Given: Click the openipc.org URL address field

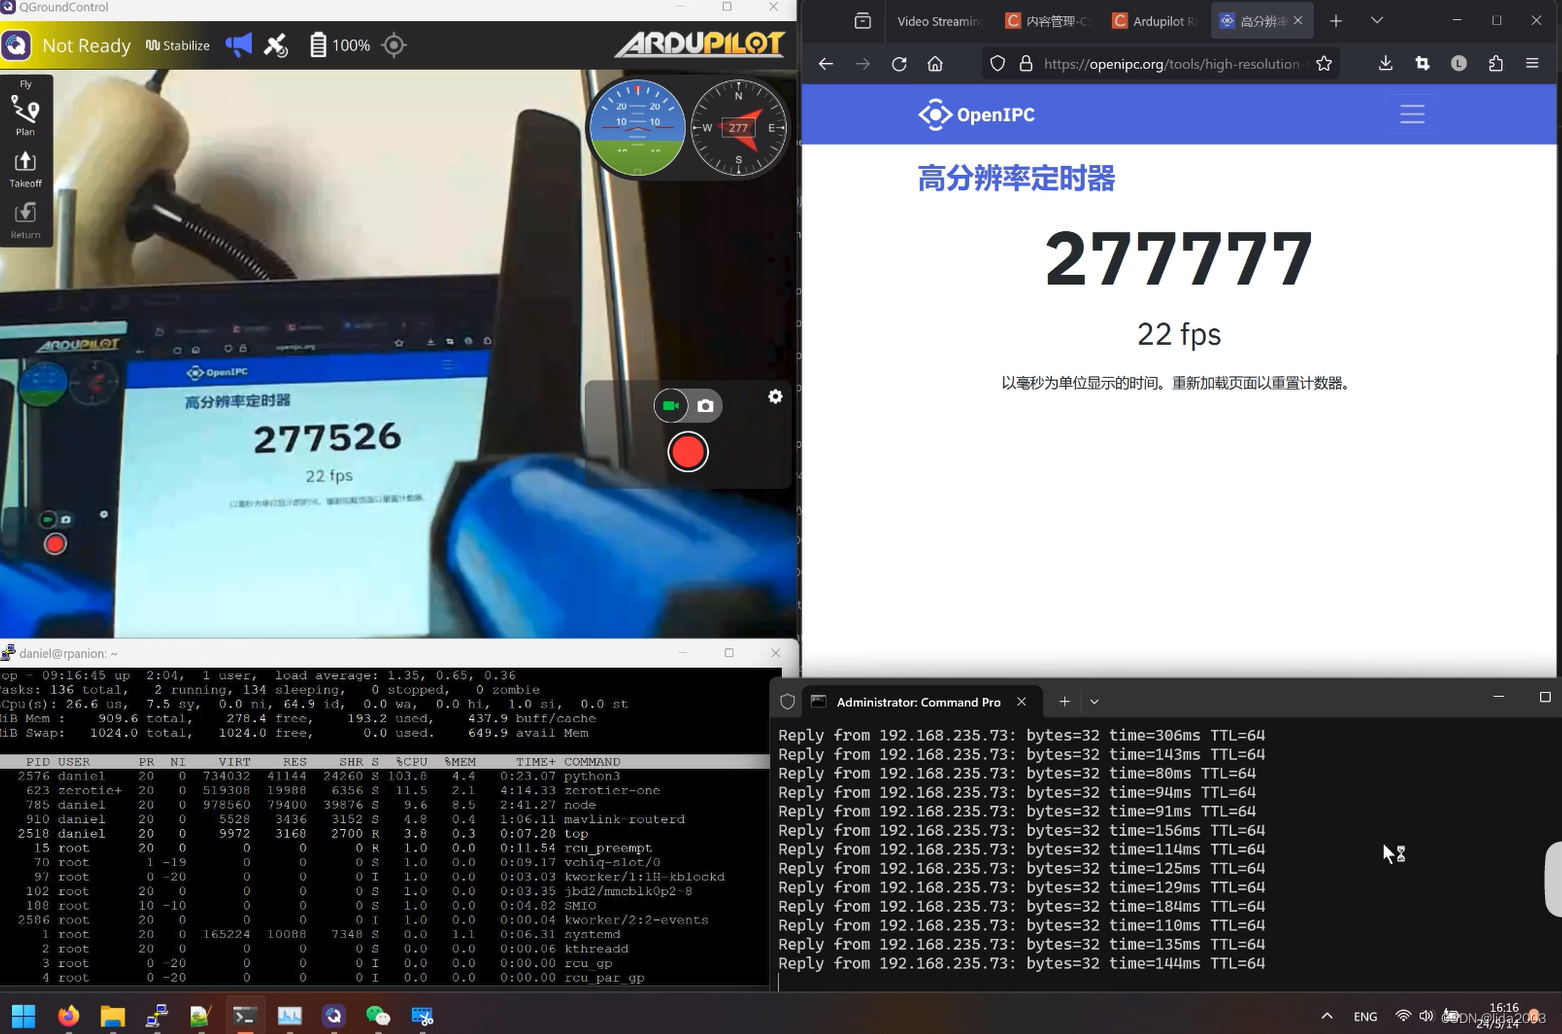Looking at the screenshot, I should (1173, 64).
